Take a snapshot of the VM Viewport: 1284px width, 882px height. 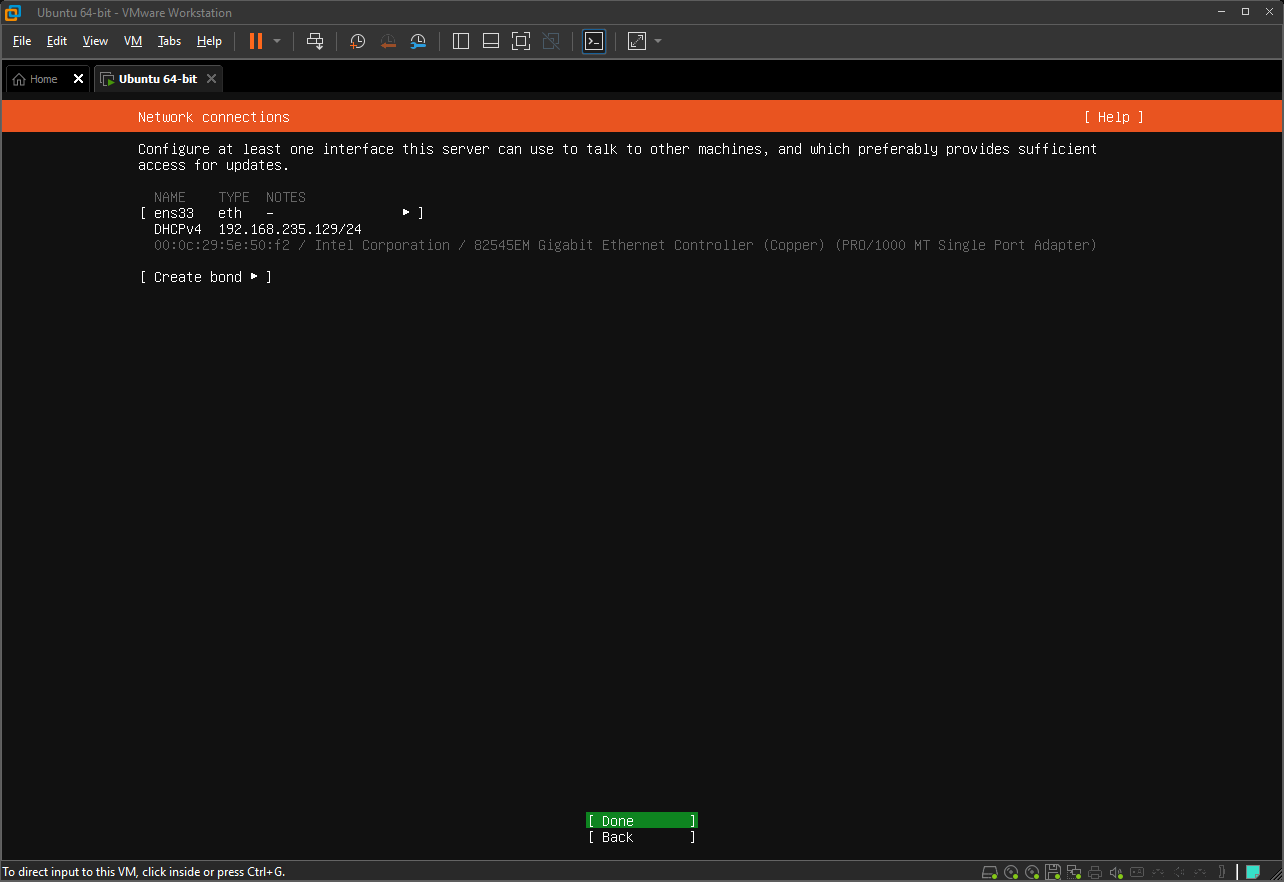point(357,41)
